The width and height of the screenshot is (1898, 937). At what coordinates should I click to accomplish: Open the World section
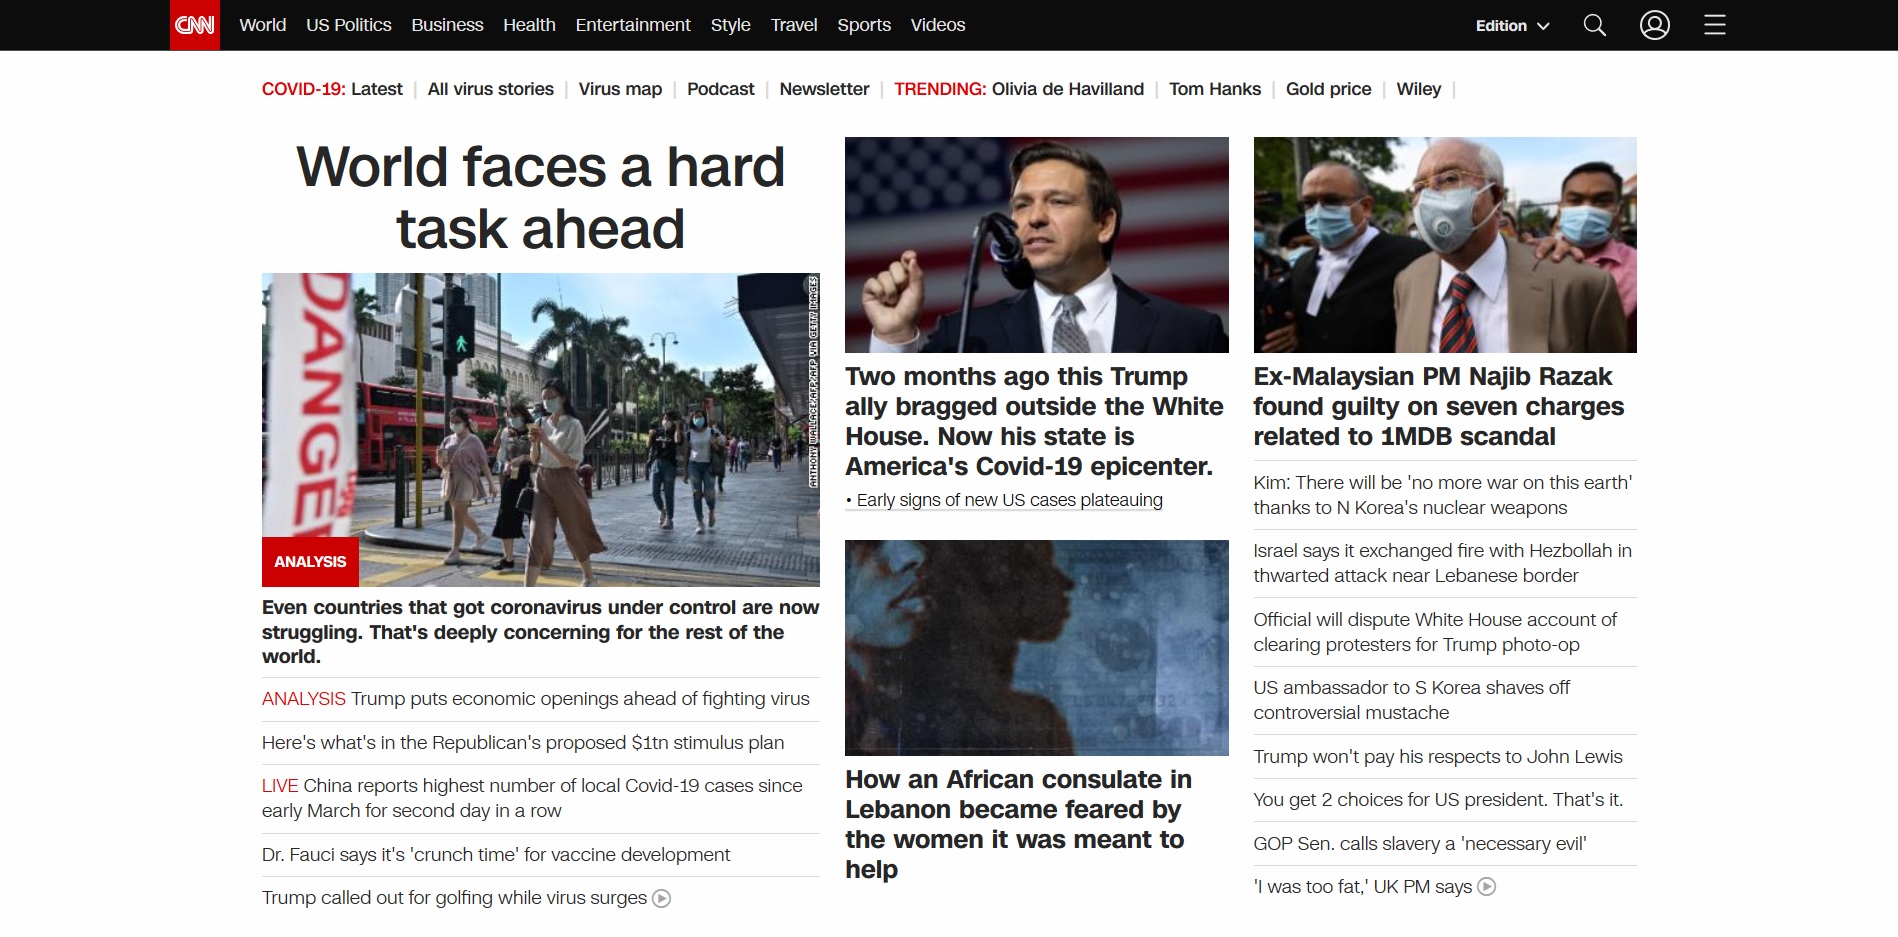pos(262,25)
